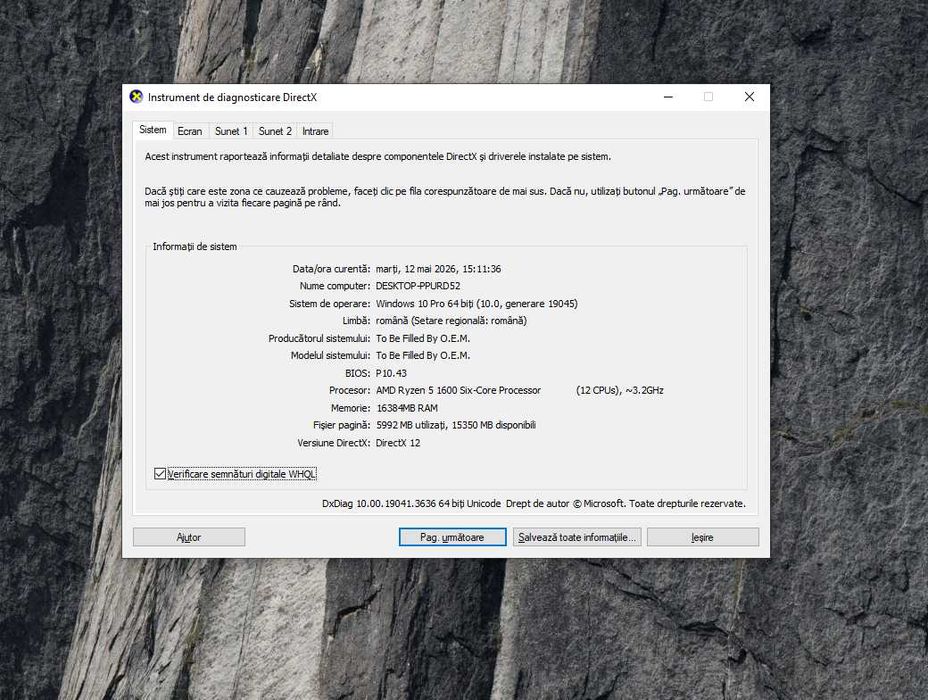928x700 pixels.
Task: Click the DirectX diagnostic icon in title bar
Action: [136, 97]
